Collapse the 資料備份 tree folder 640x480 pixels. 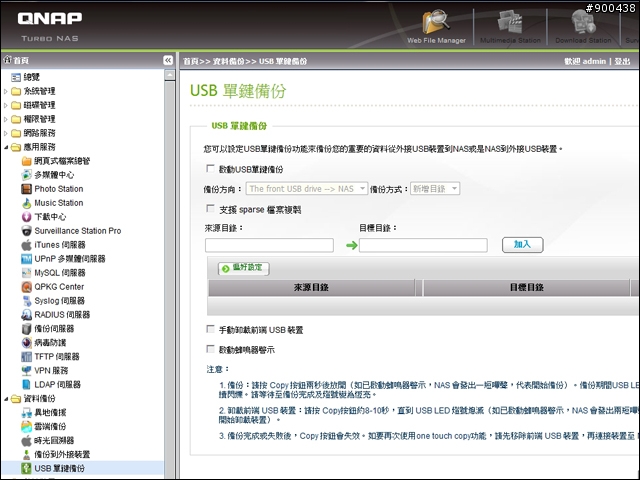[6, 399]
